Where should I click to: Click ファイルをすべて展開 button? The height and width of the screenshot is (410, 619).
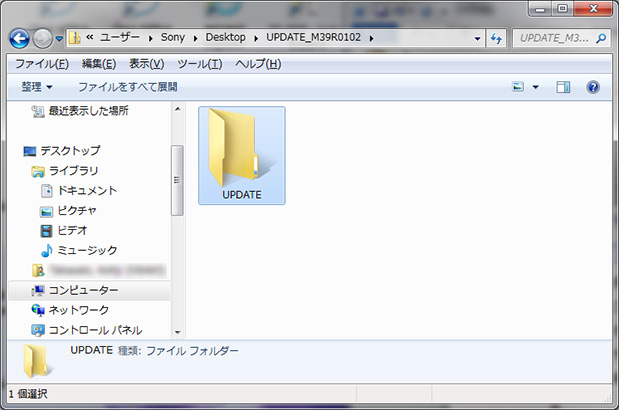[127, 87]
